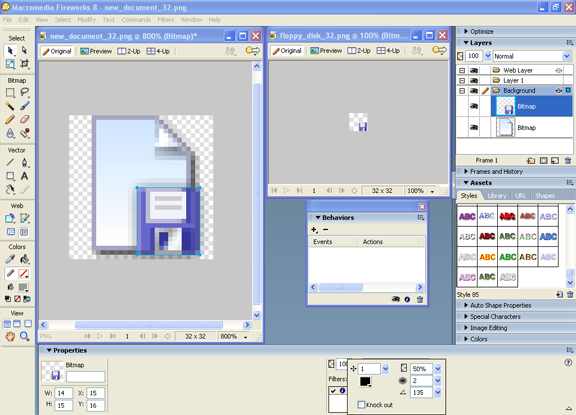Hide the document Bitmap object
Viewport: 576px width, 415px height.
(x=474, y=127)
